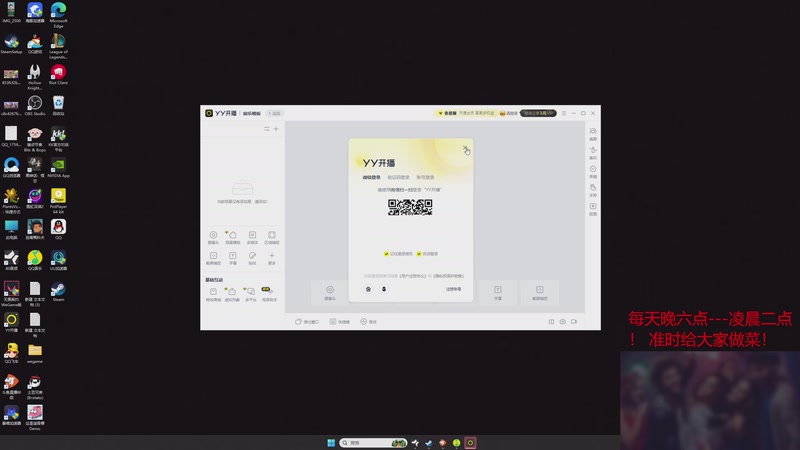Open the QQ penguin desktop shortcut
The height and width of the screenshot is (450, 800).
[x=58, y=230]
